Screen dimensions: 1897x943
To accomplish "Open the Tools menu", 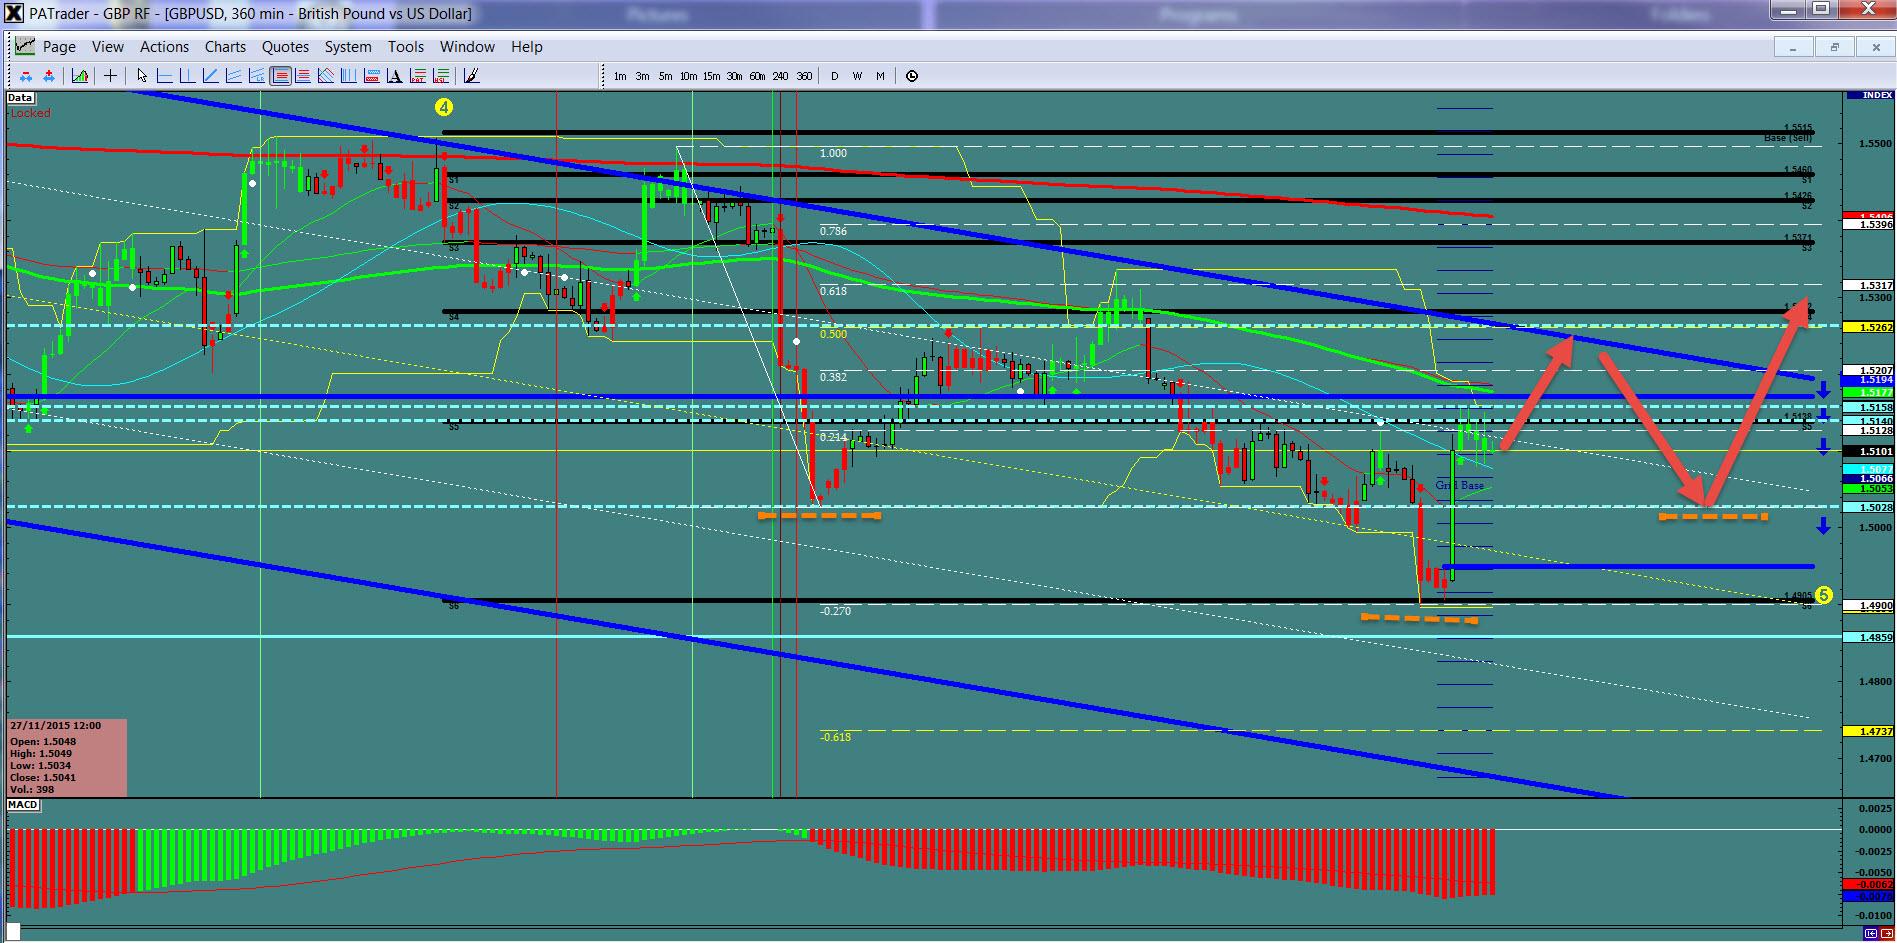I will 406,47.
